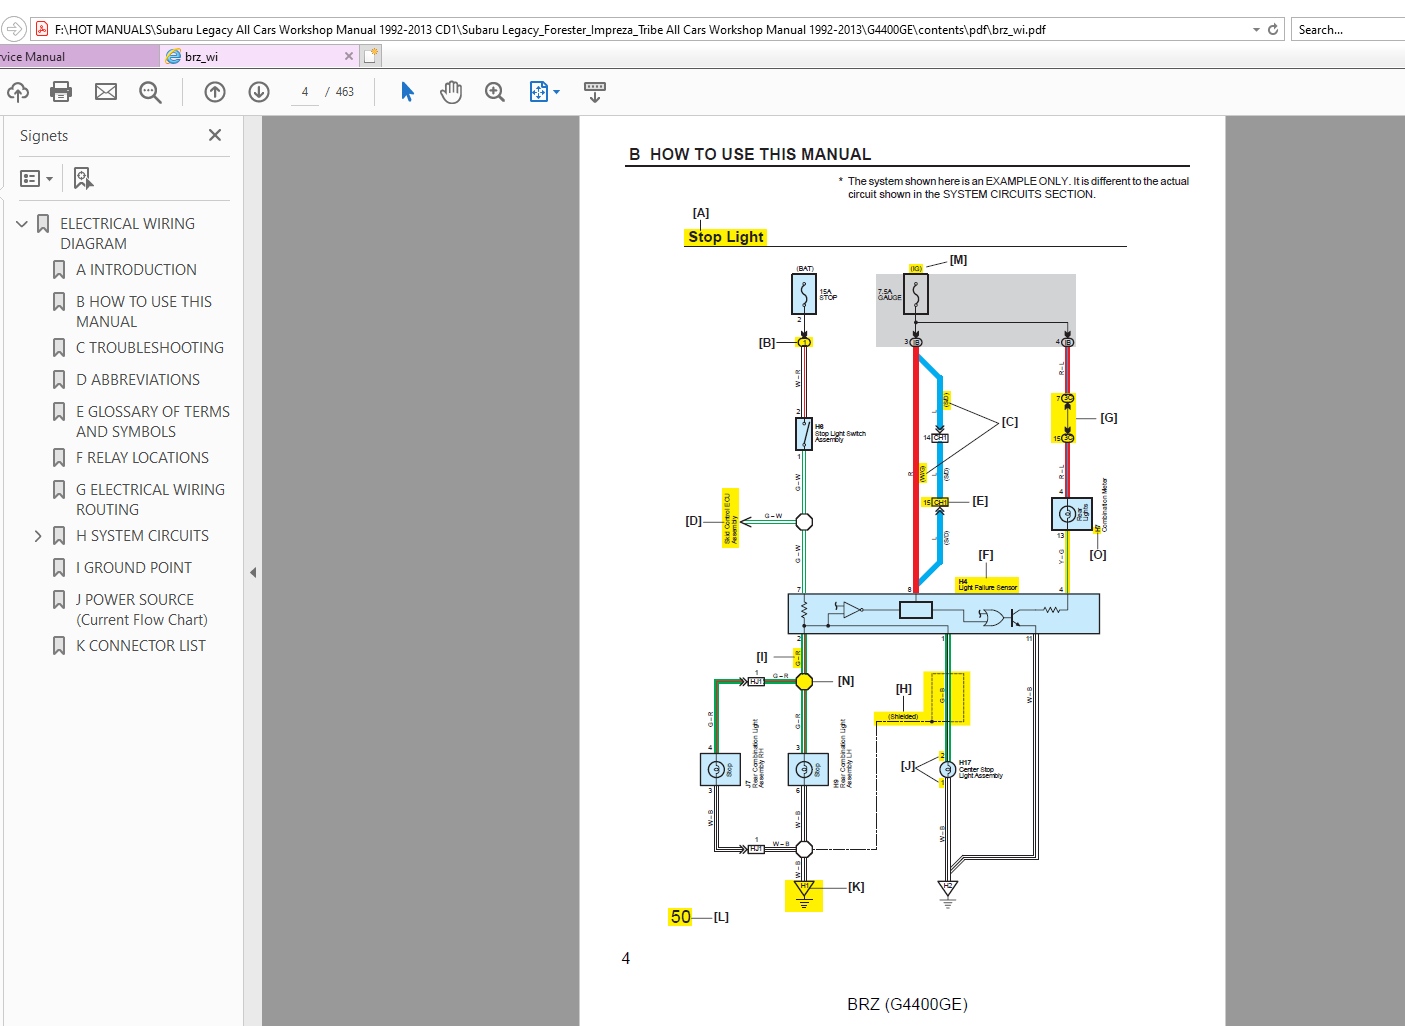
Task: Choose the selection arrow tool
Action: pos(407,92)
